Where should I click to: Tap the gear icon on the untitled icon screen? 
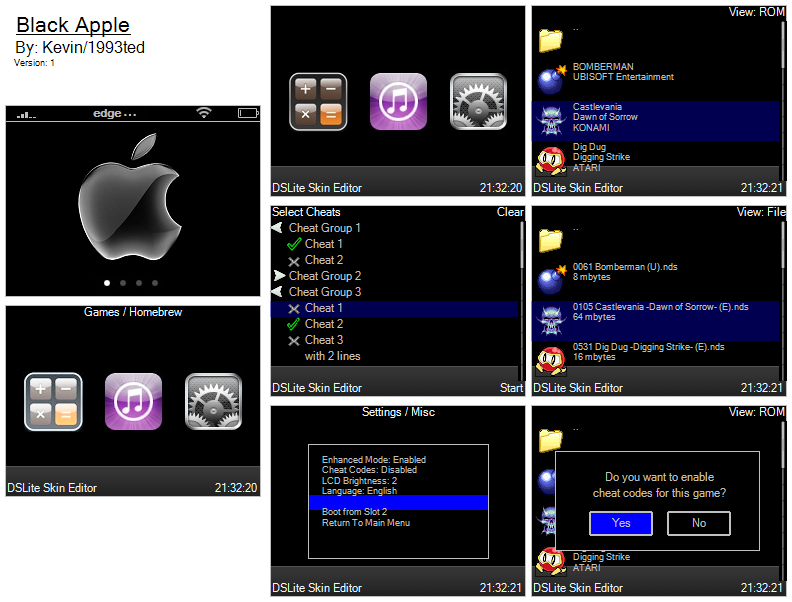(478, 102)
